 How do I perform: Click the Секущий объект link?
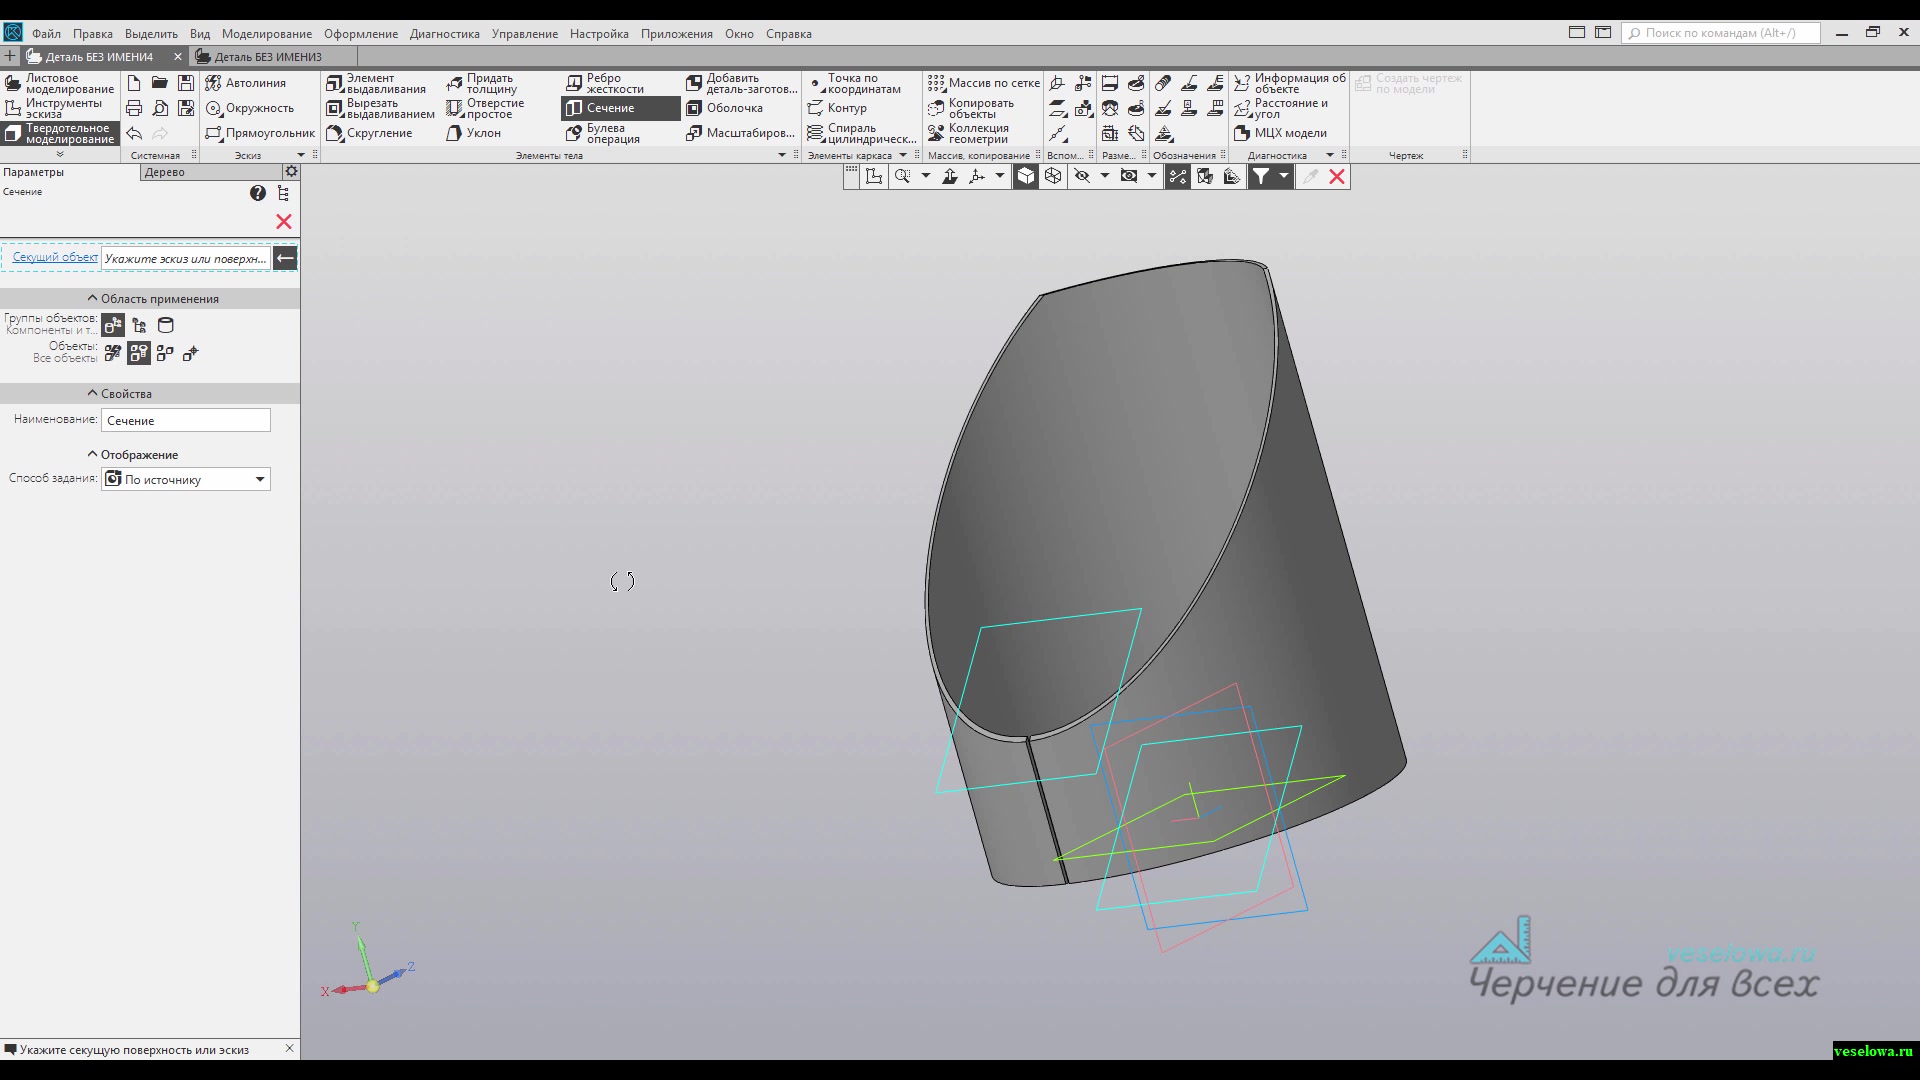coord(55,258)
